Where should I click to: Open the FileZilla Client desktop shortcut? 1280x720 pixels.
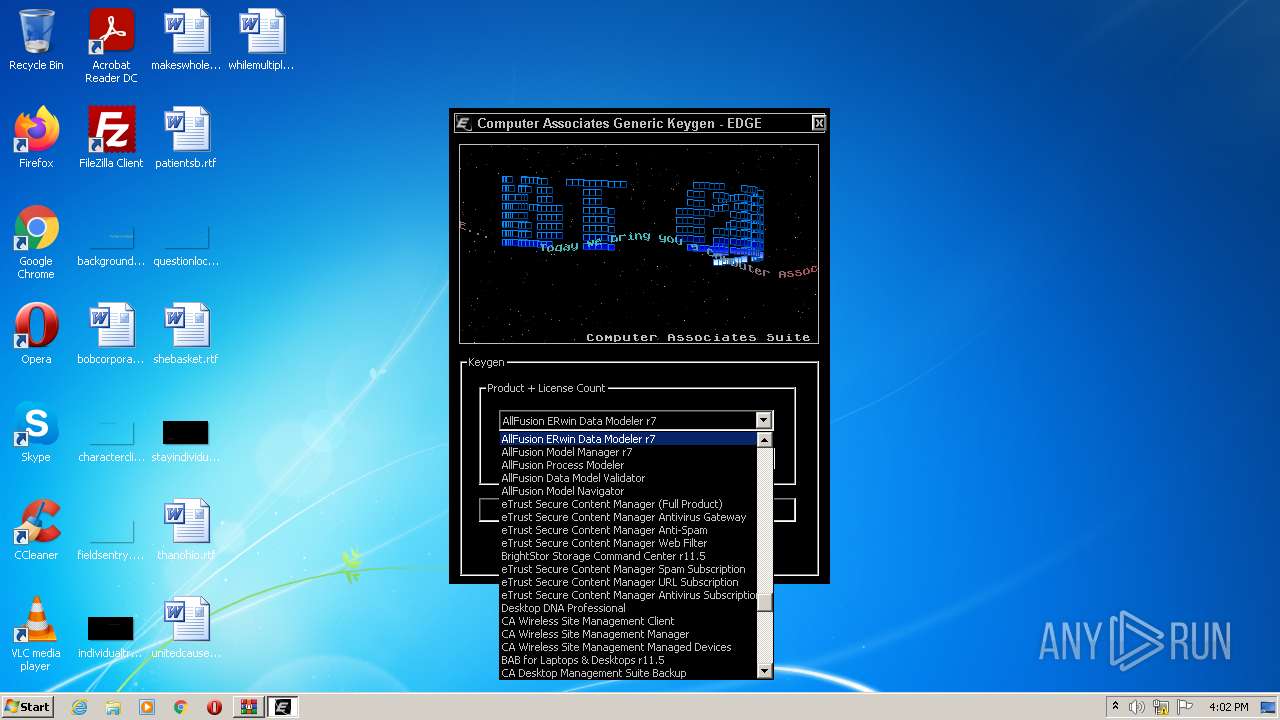[111, 138]
